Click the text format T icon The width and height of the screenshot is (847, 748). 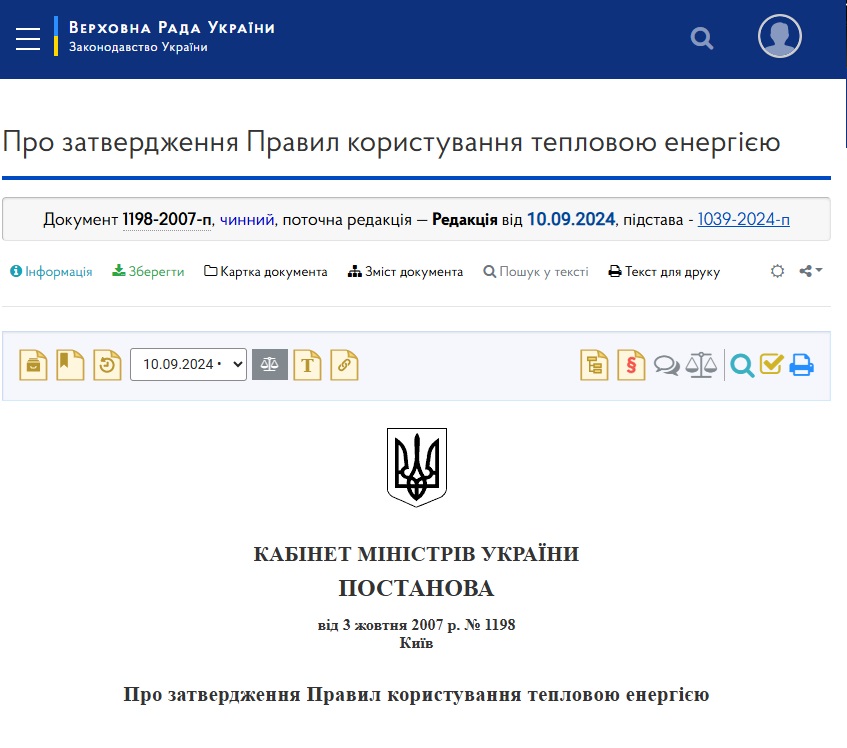pyautogui.click(x=308, y=365)
